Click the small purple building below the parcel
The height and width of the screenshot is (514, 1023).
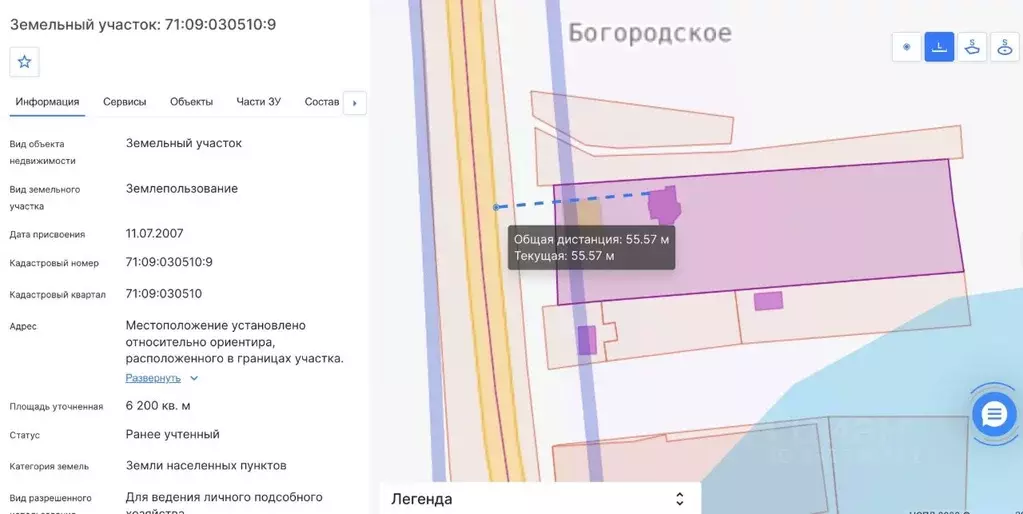click(x=768, y=301)
